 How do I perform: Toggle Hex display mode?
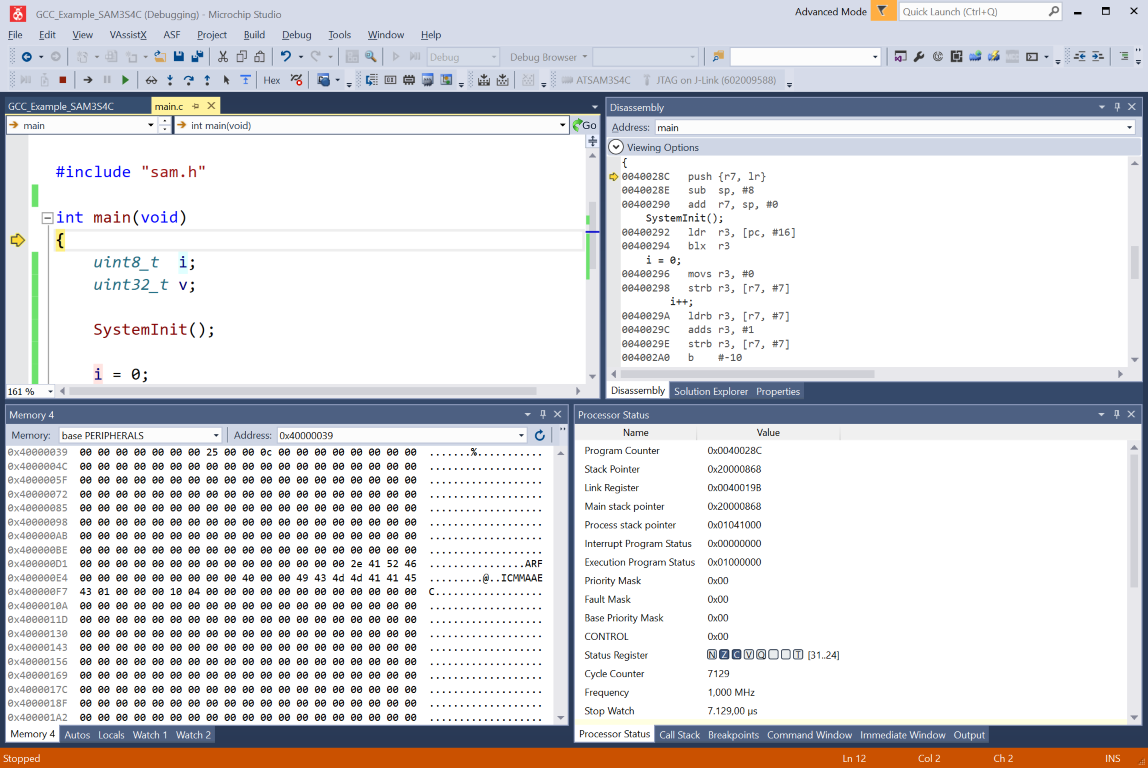point(272,80)
